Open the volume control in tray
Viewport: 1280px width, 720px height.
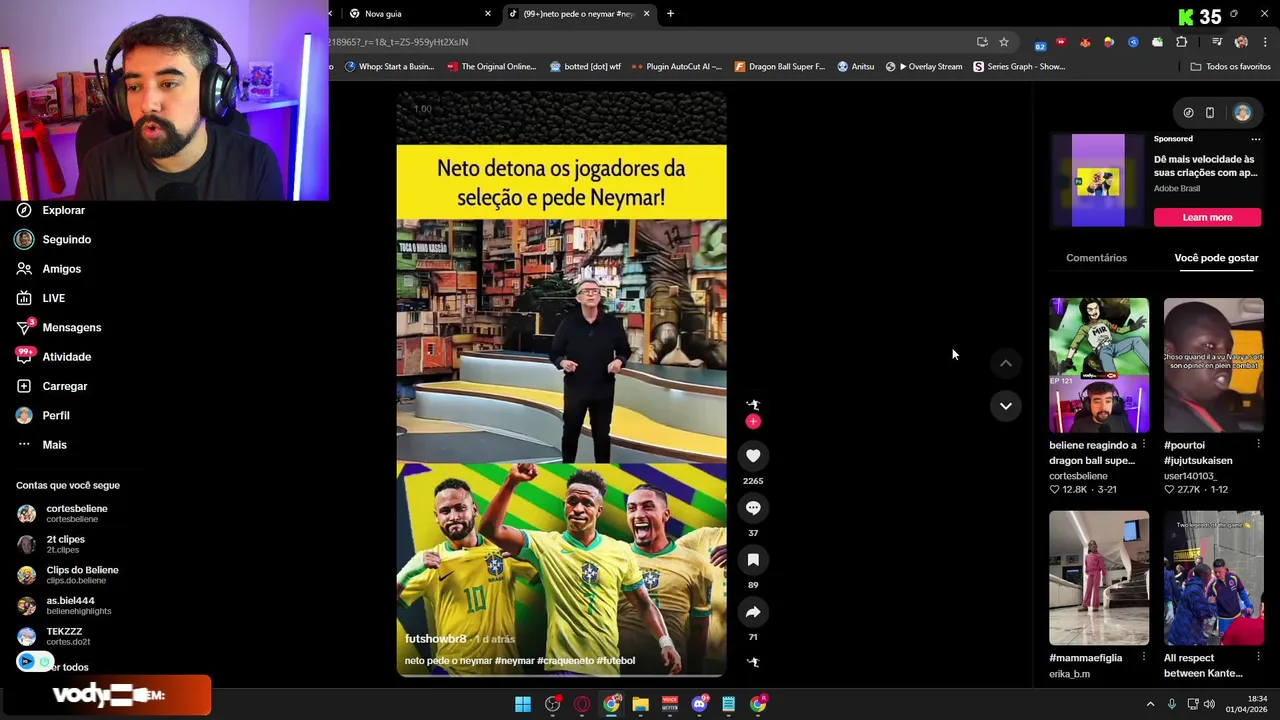pos(1209,704)
